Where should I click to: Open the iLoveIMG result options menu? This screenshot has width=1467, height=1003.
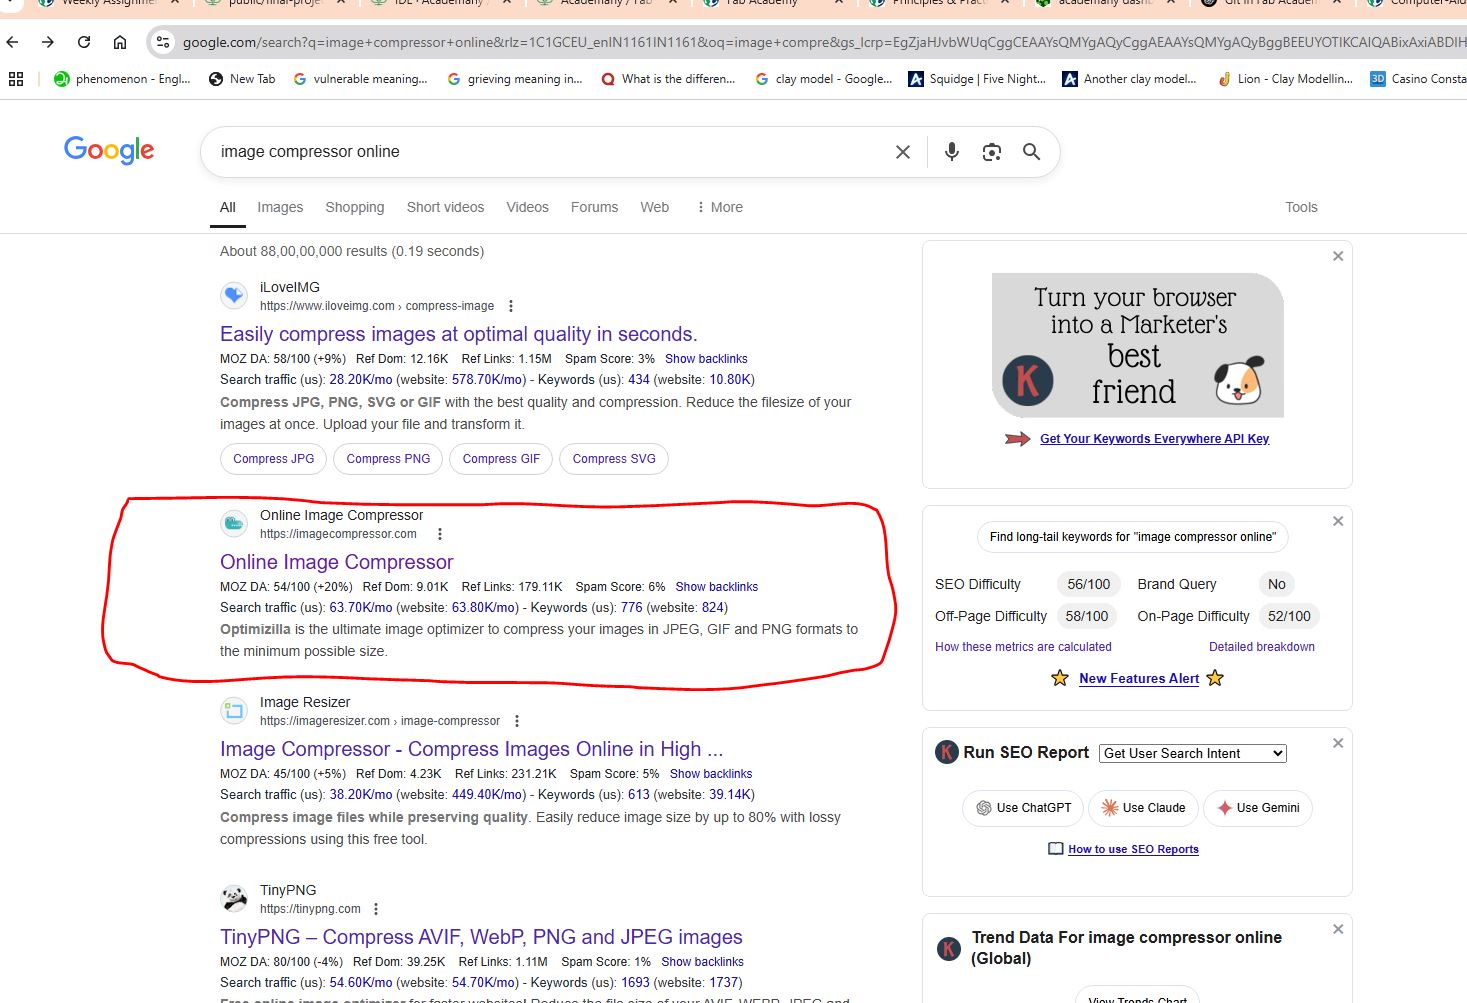pos(511,306)
